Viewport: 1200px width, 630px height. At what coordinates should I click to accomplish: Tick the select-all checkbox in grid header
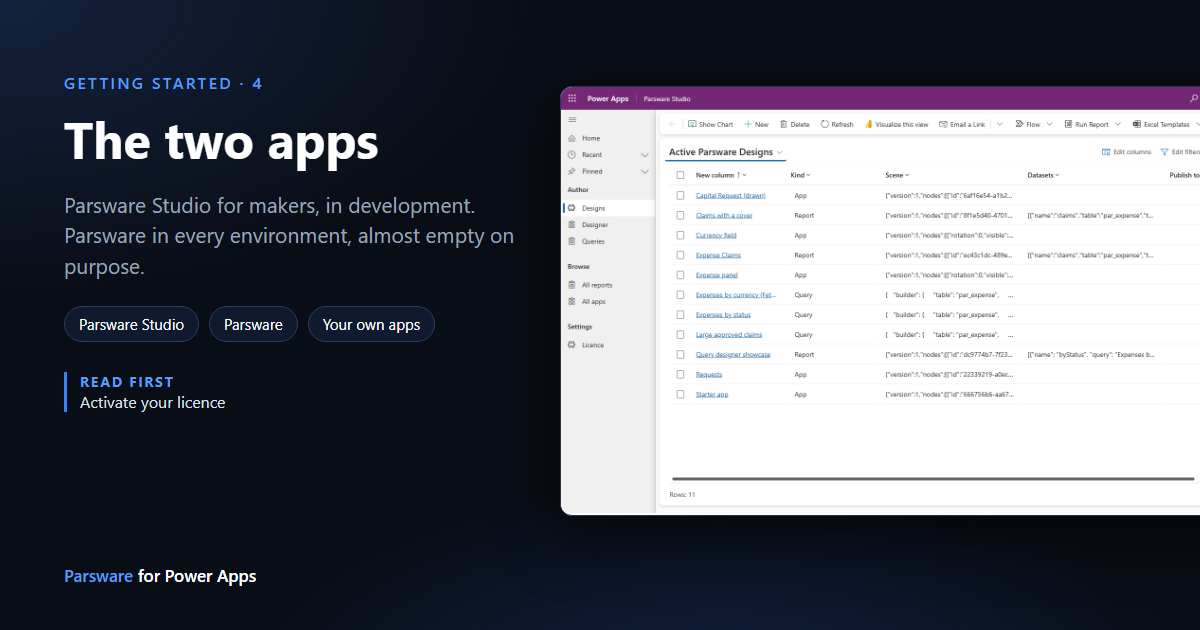680,175
